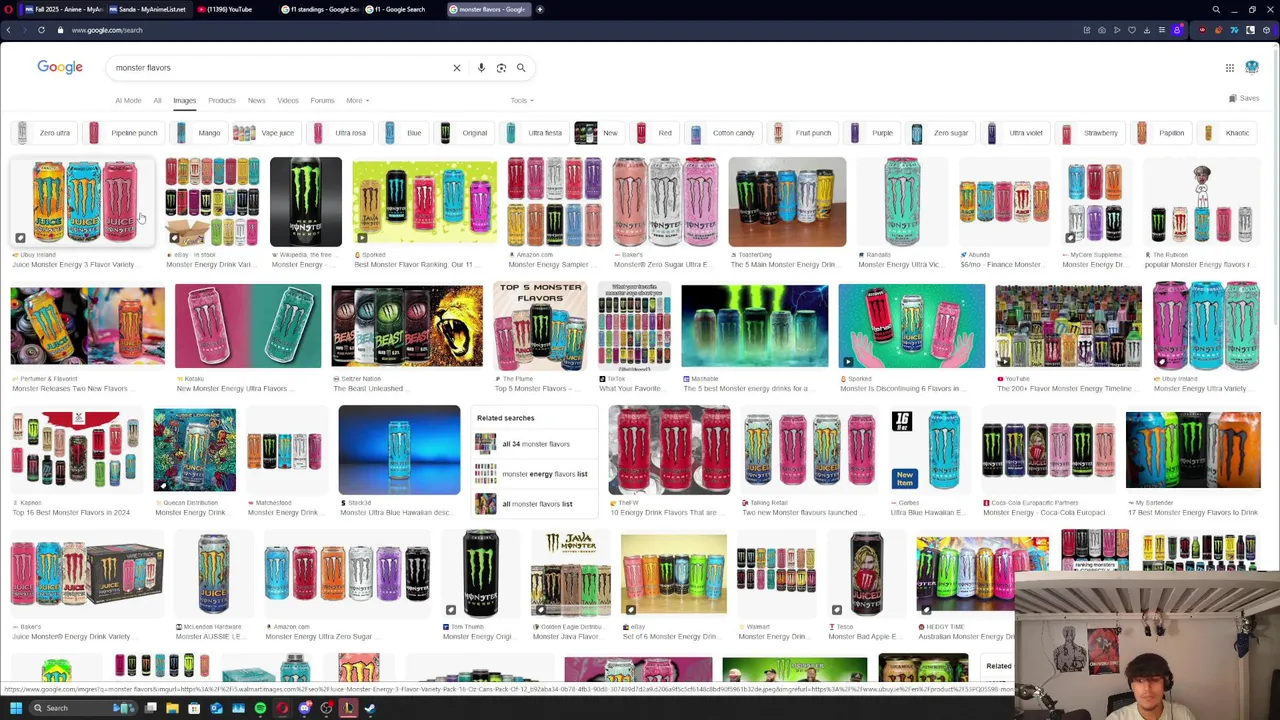
Task: Open File Explorer from the taskbar
Action: click(172, 708)
